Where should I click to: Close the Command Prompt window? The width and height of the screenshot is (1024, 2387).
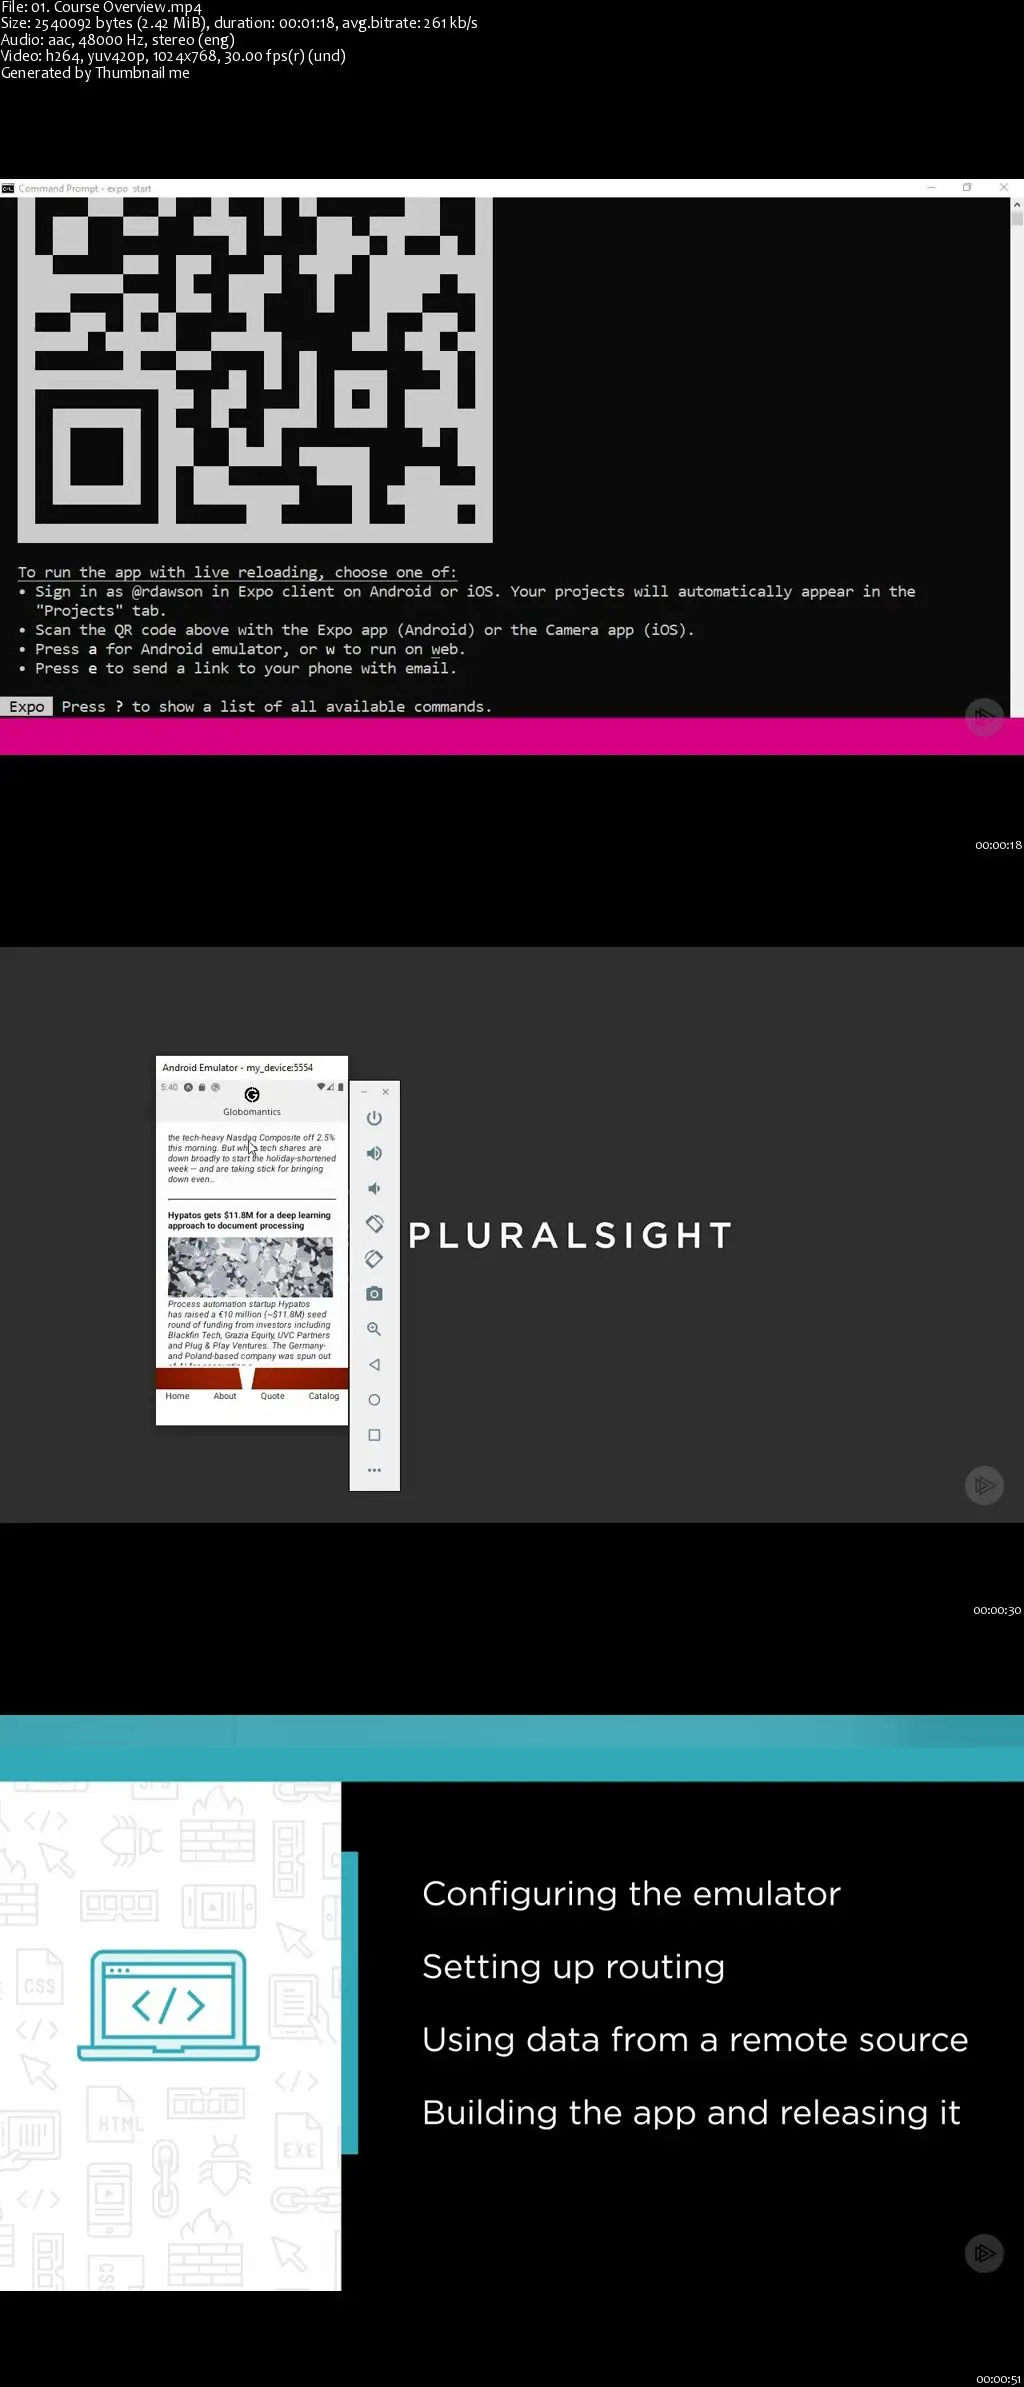coord(1004,187)
